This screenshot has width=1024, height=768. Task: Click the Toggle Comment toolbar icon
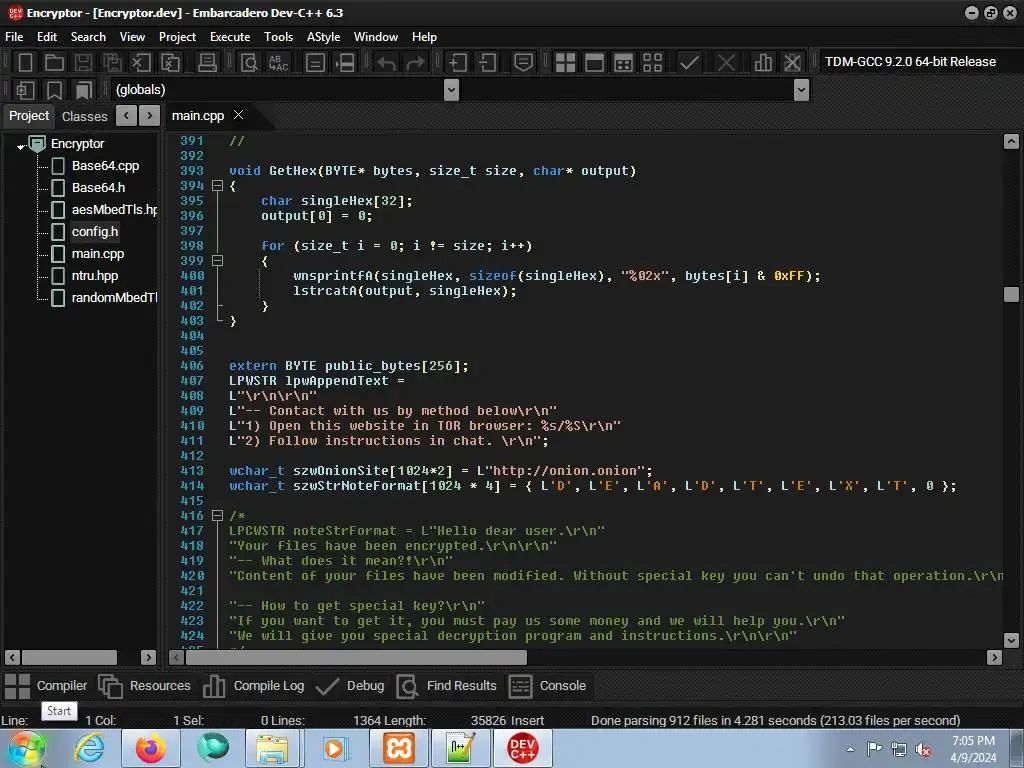(x=523, y=63)
